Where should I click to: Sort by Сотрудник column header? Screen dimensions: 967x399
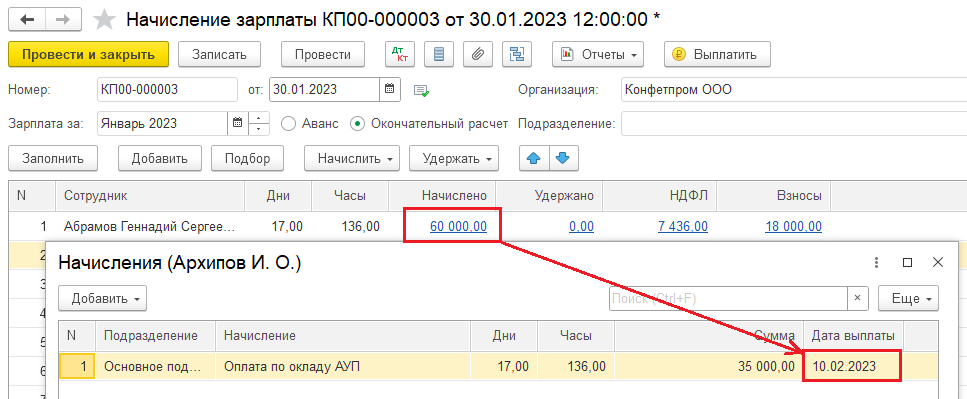pos(150,196)
